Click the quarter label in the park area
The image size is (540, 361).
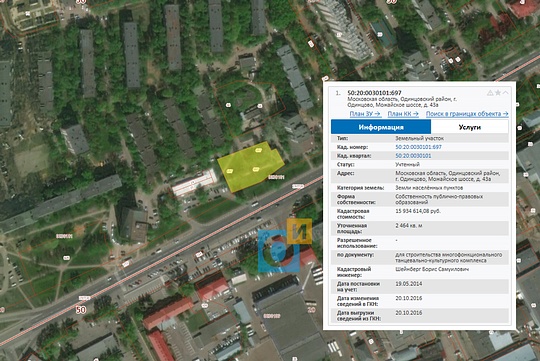pos(64,236)
